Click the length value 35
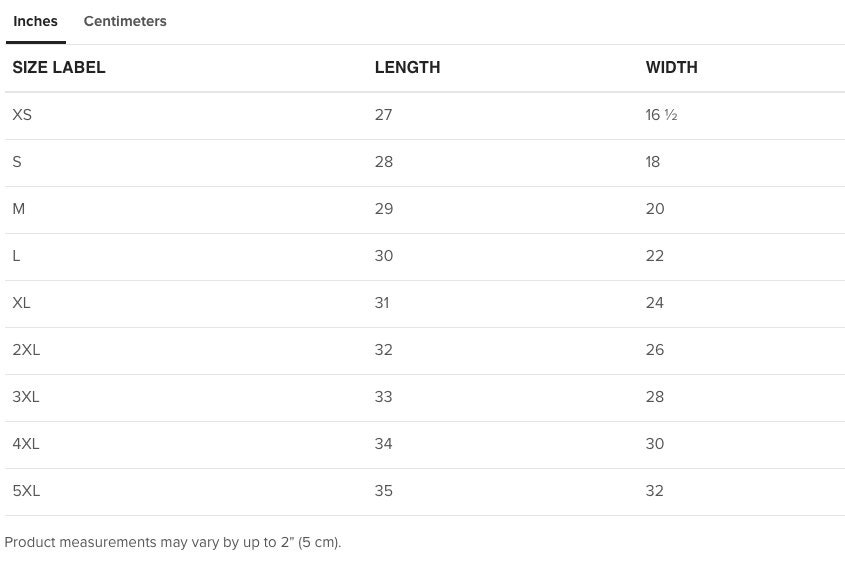Viewport: 845px width, 565px height. [384, 491]
